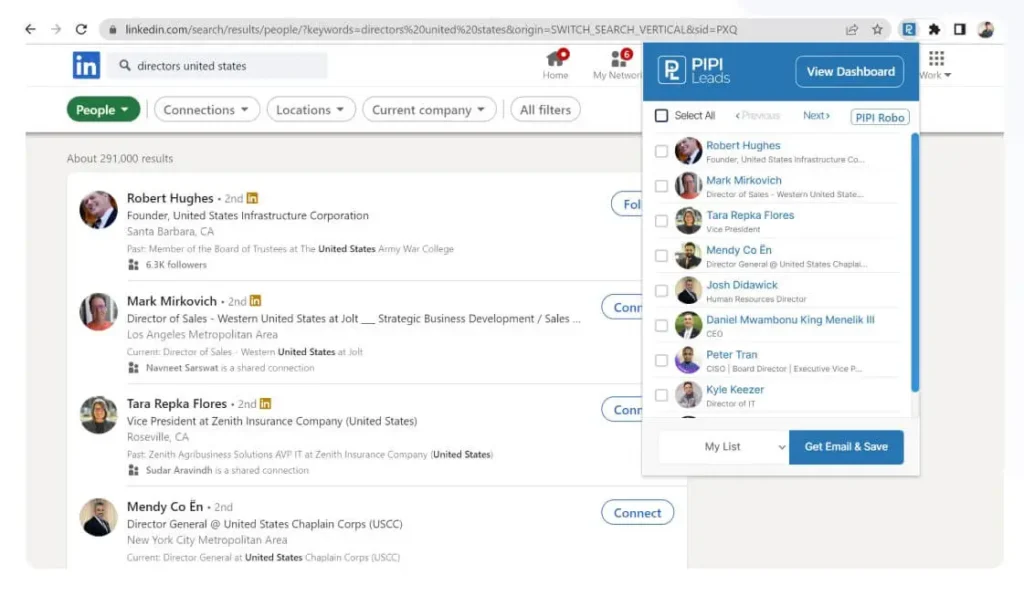The width and height of the screenshot is (1024, 596).
Task: Open Peter Tran link in PIPI panel
Action: click(731, 354)
